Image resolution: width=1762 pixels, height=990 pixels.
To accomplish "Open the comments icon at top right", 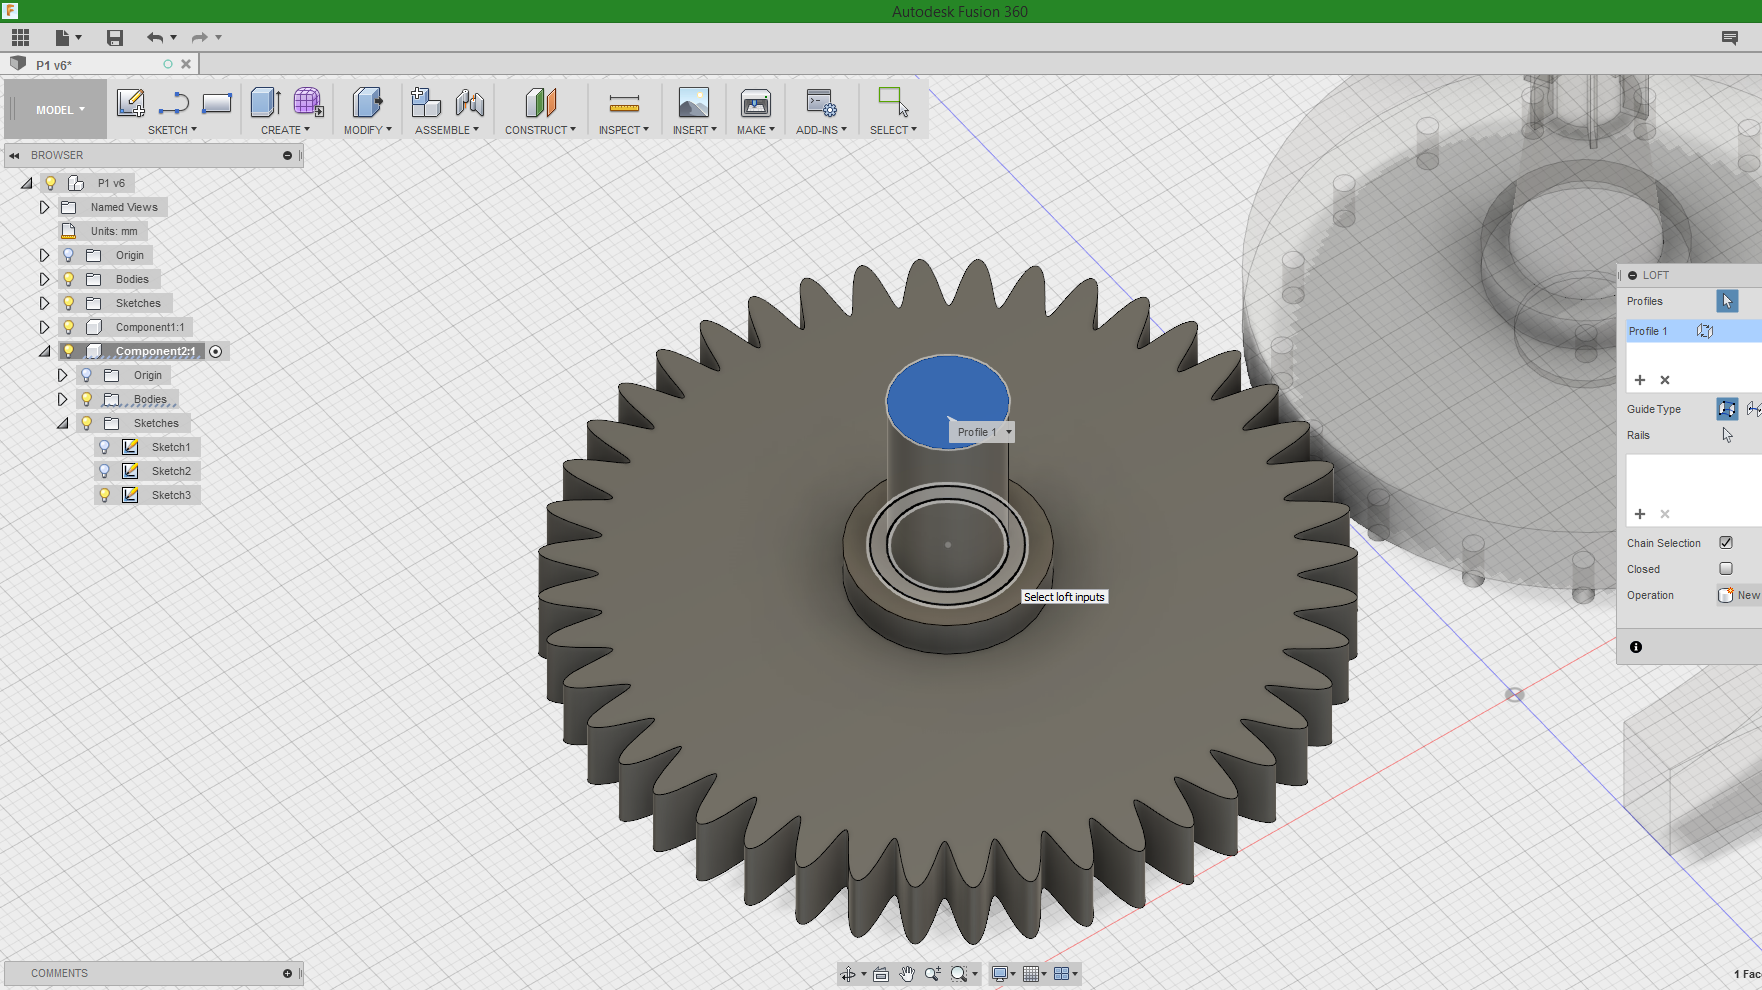I will (x=1730, y=38).
